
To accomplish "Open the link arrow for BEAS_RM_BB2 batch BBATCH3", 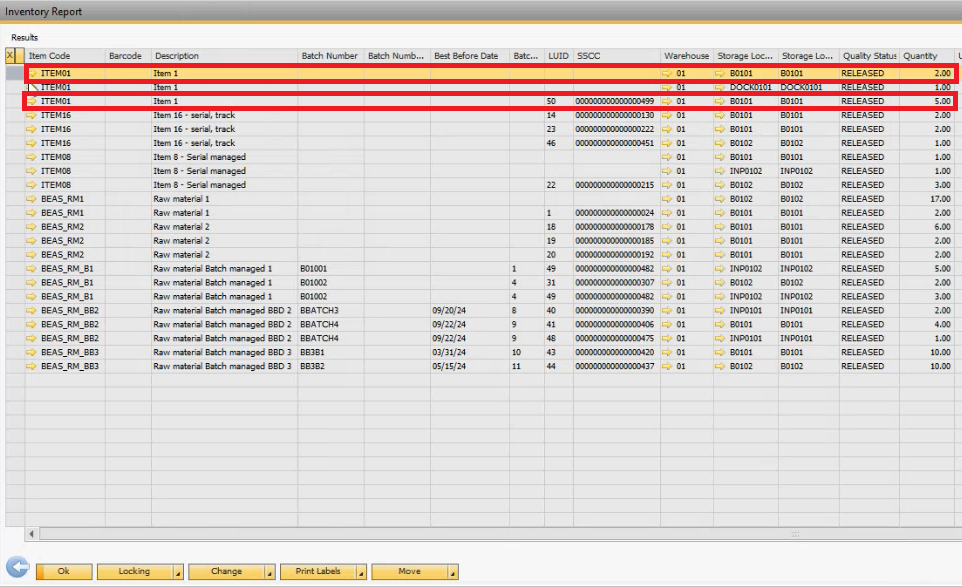I will tap(33, 311).
